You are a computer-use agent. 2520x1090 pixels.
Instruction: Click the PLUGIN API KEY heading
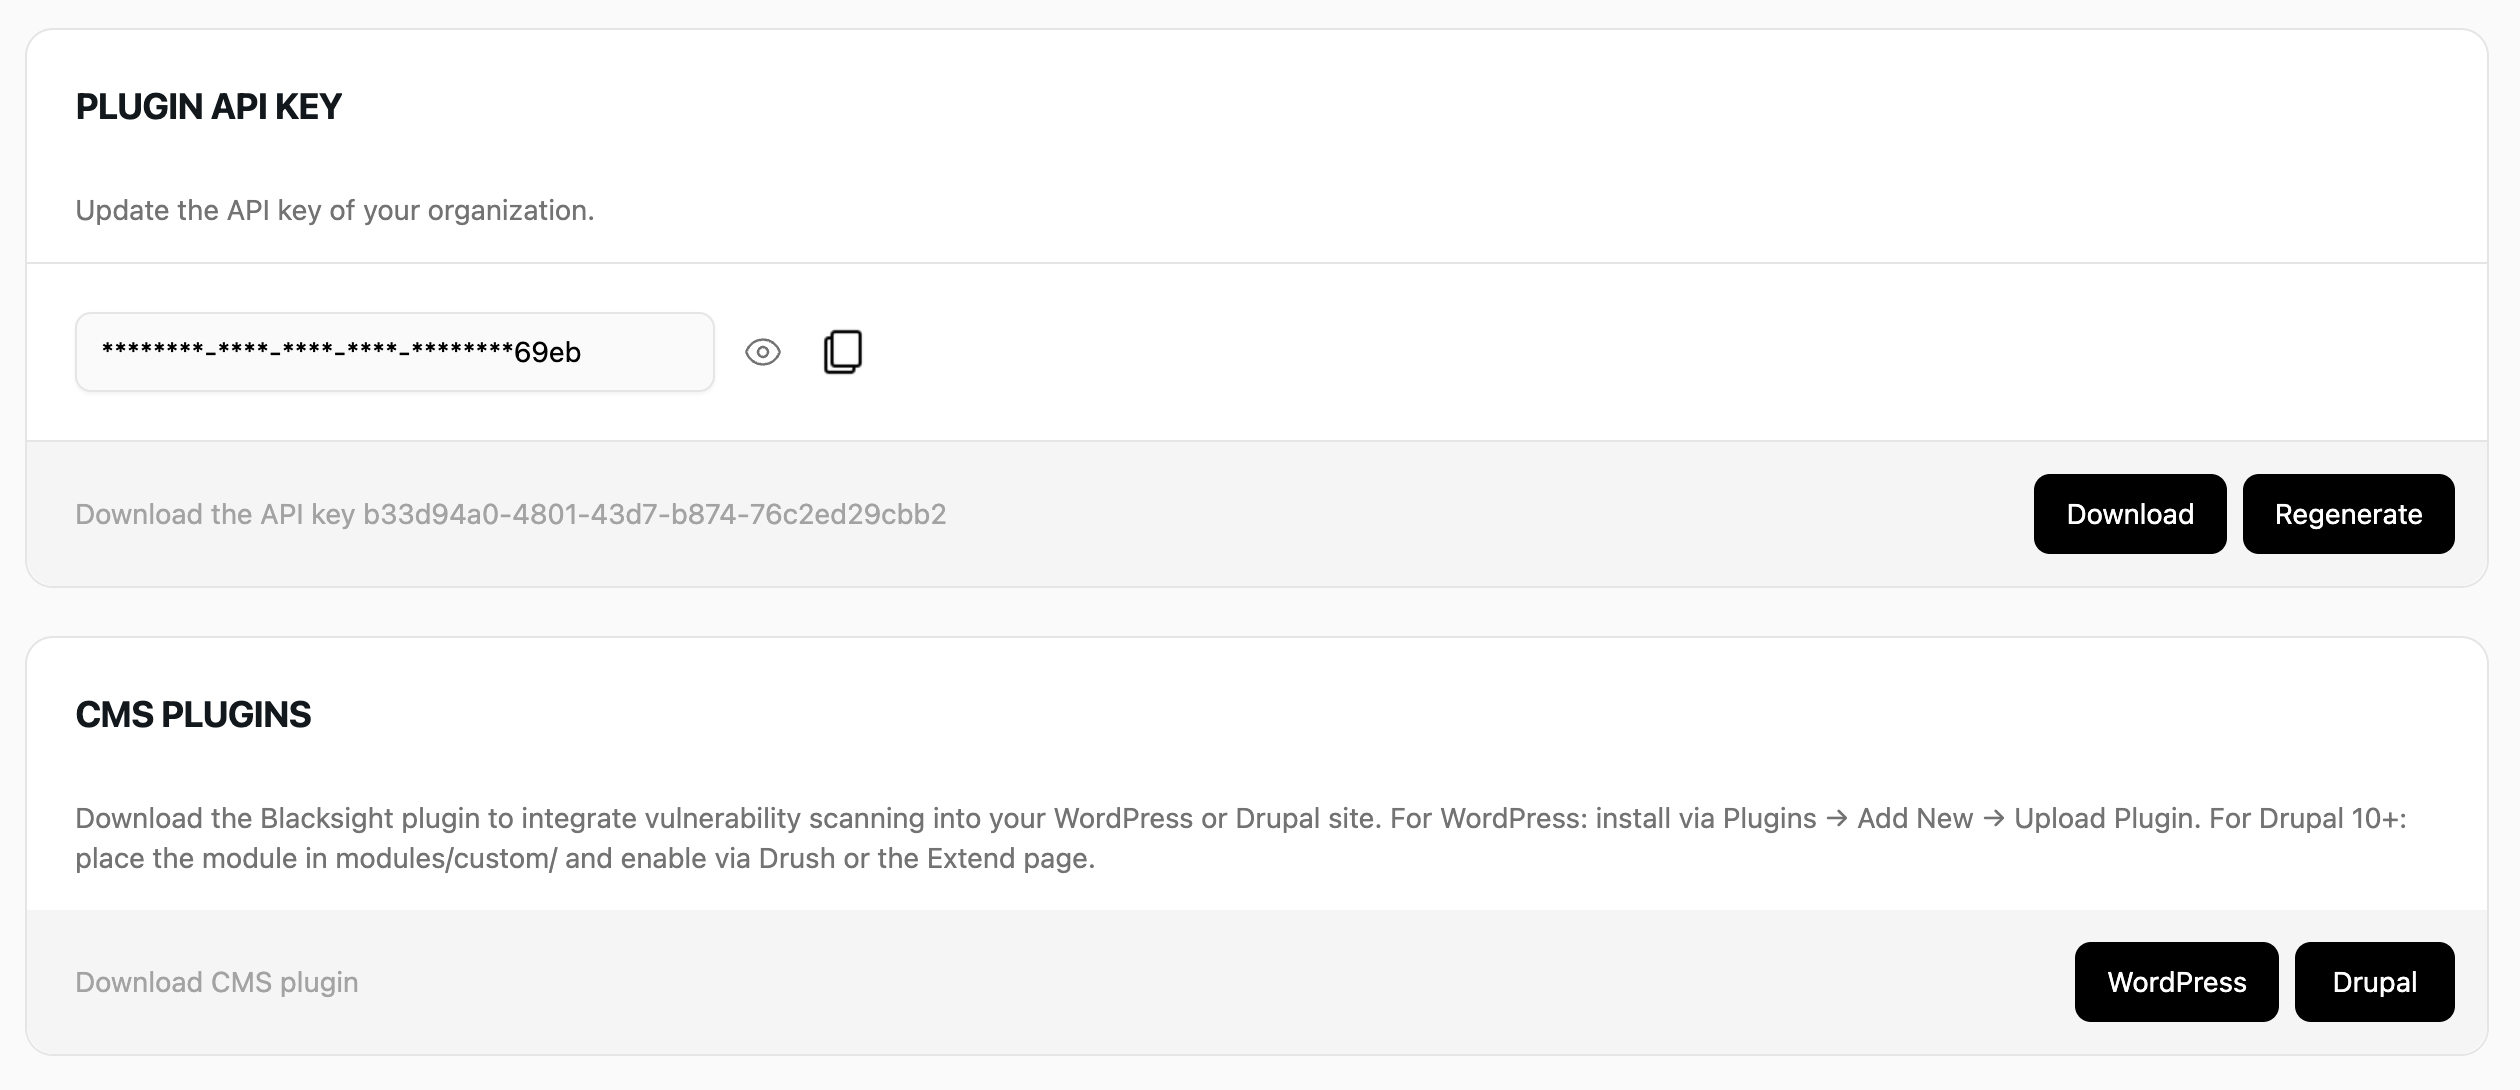(x=209, y=104)
